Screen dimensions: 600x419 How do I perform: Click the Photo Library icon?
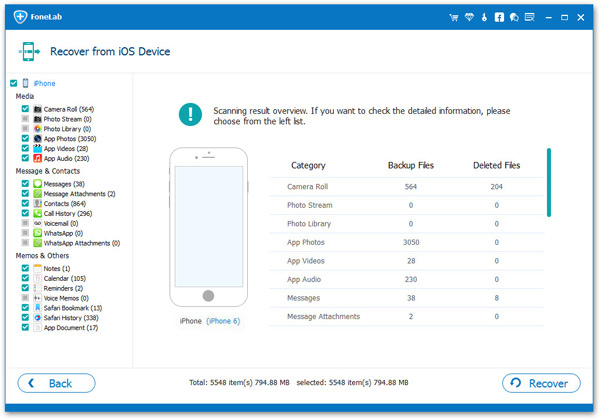(x=38, y=129)
